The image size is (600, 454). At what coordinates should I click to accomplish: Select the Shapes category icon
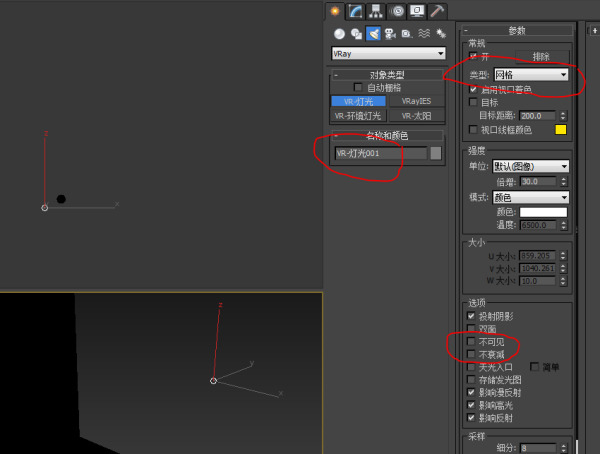click(x=356, y=34)
